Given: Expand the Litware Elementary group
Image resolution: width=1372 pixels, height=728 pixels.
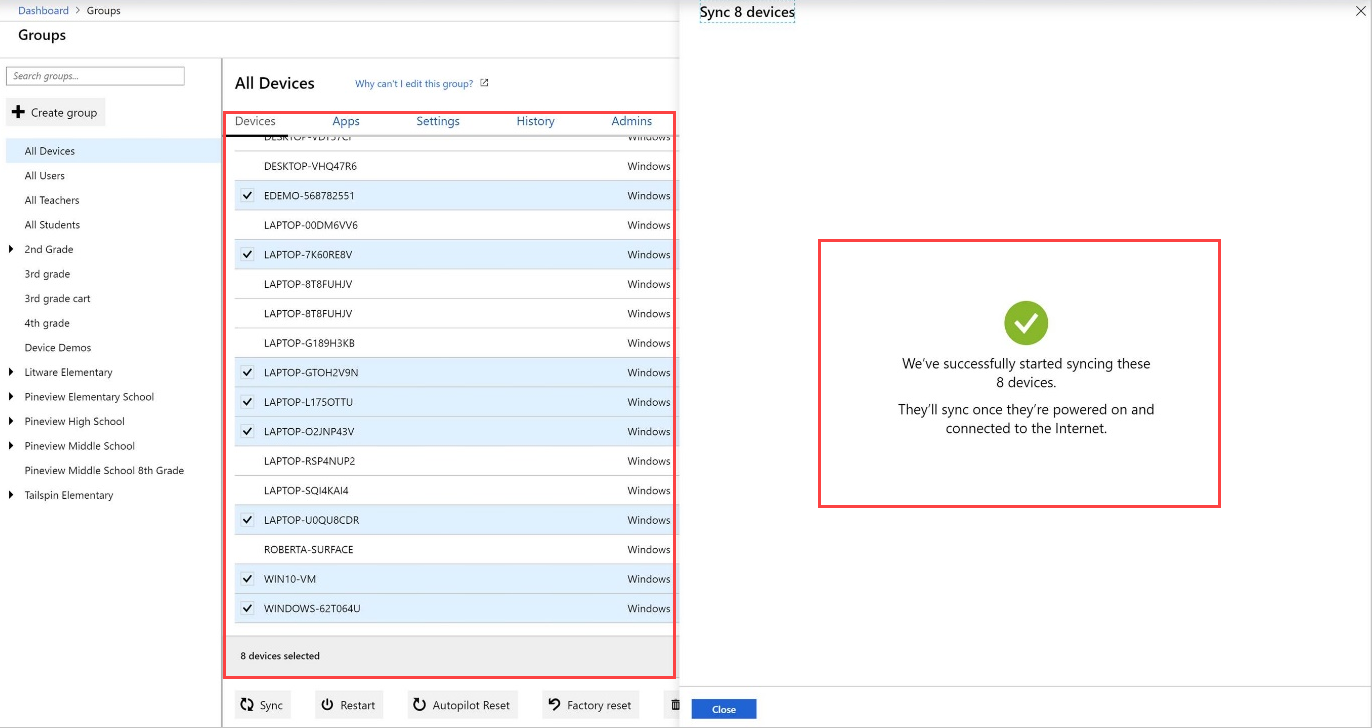Looking at the screenshot, I should [x=11, y=372].
